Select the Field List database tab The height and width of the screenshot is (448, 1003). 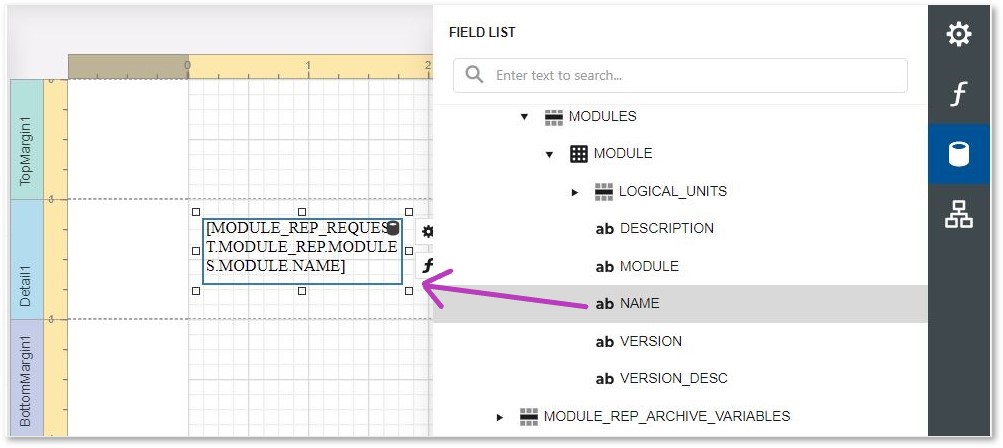[x=958, y=154]
